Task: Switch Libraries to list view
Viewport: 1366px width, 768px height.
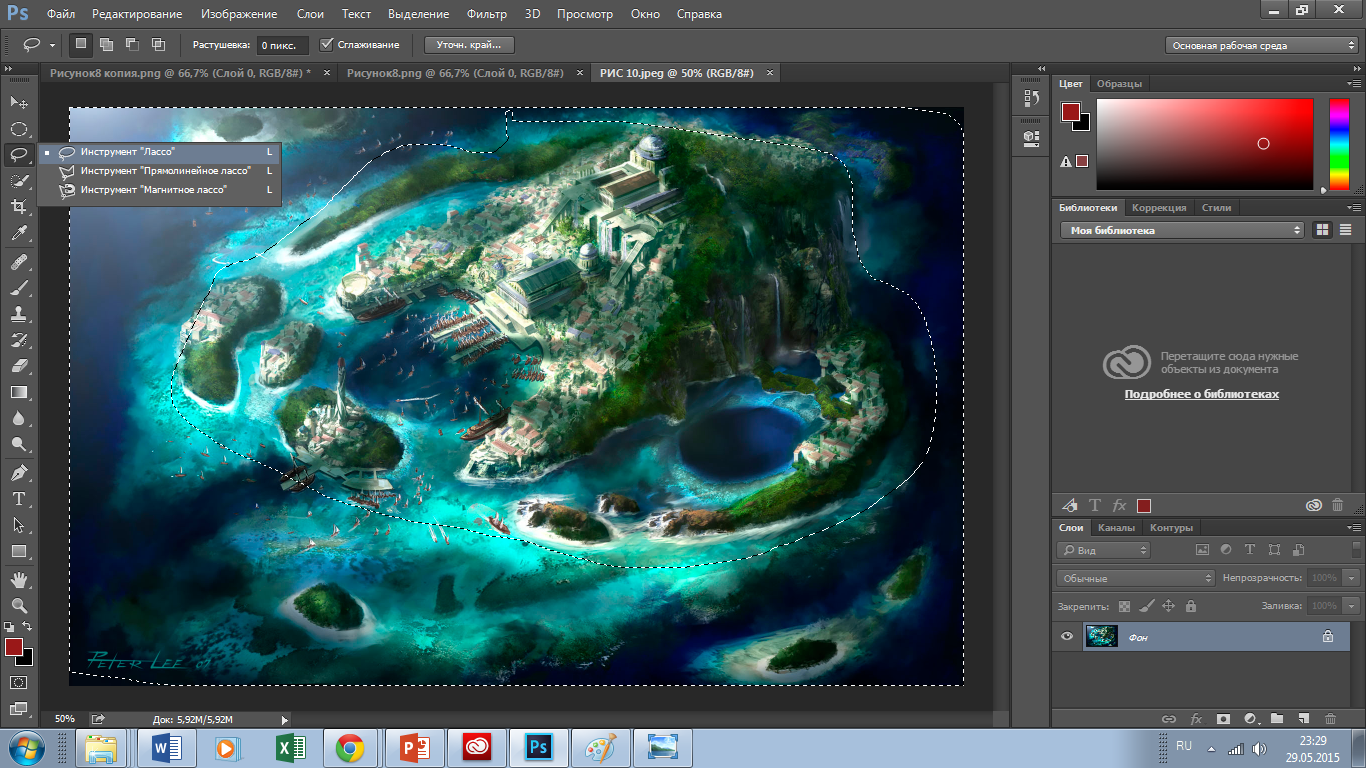Action: (1345, 230)
